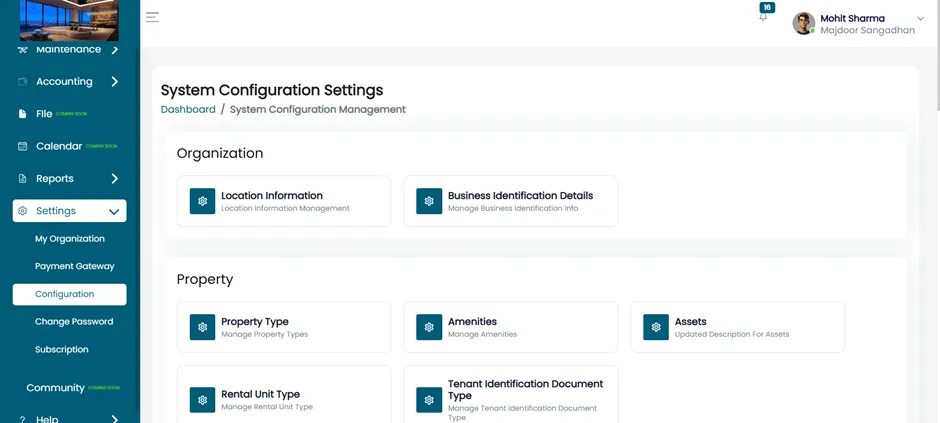Go to the Subscription settings page

[x=62, y=349]
